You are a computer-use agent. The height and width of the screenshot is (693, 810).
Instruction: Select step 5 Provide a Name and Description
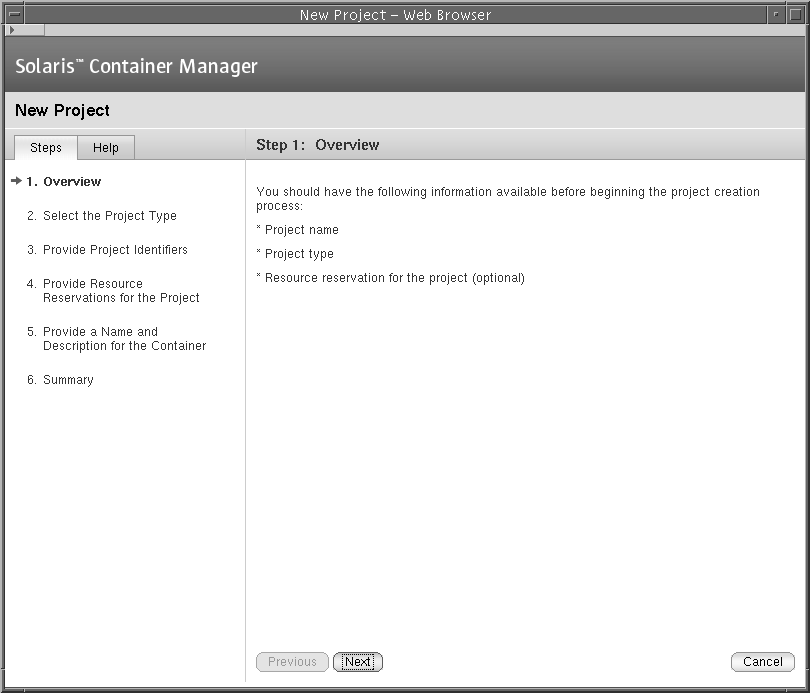point(116,339)
